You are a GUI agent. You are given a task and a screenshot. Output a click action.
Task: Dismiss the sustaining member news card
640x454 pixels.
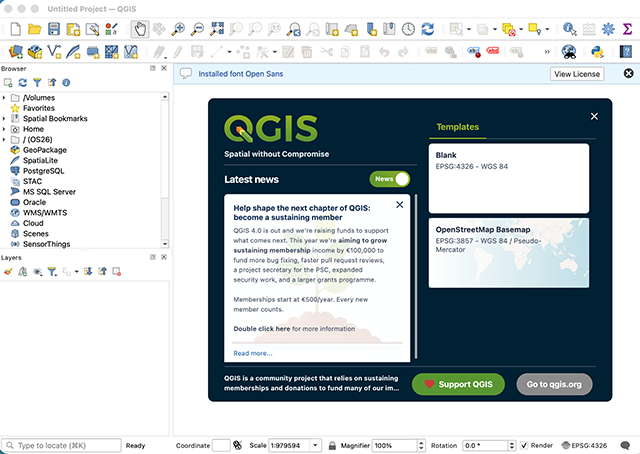(400, 205)
